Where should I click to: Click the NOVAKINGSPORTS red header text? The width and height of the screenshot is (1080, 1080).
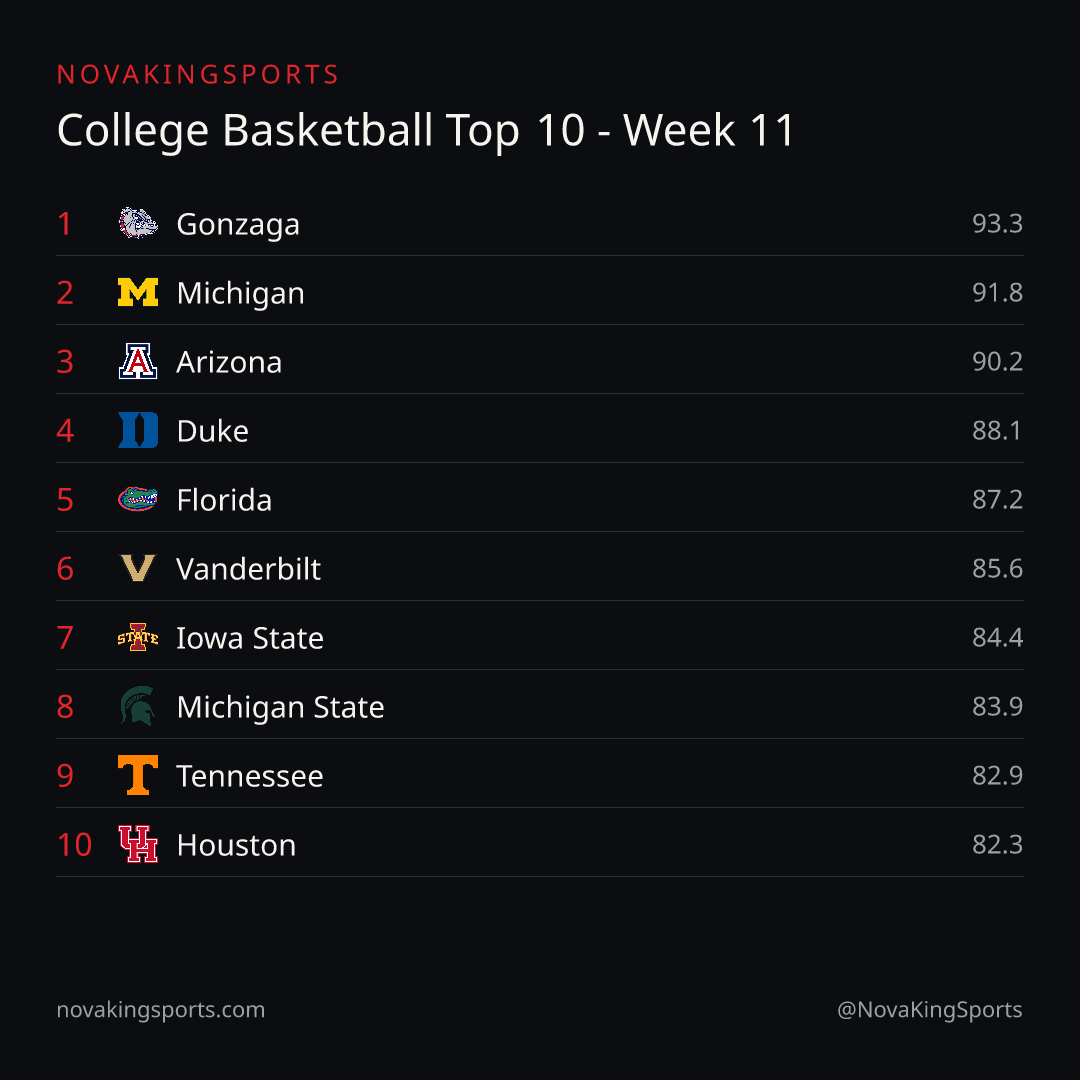click(198, 74)
